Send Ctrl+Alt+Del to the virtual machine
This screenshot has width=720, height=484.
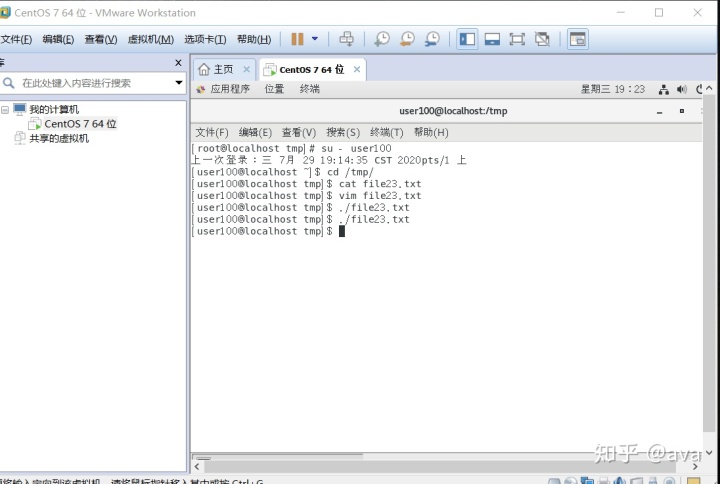[x=346, y=39]
